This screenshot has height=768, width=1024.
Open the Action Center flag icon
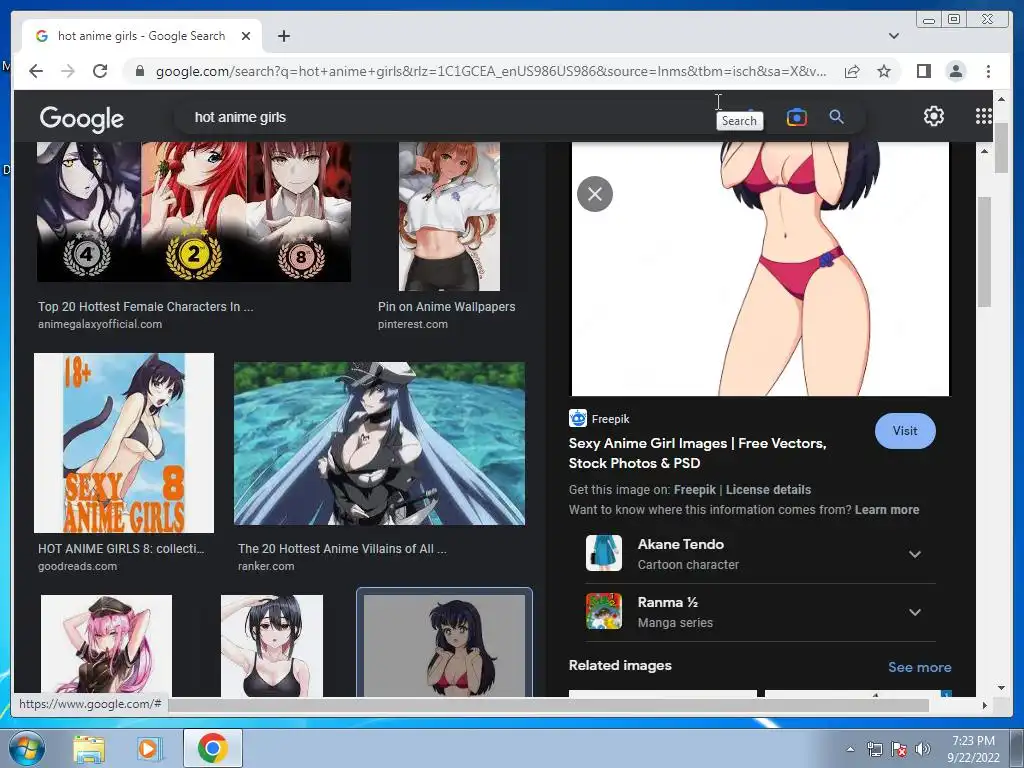(x=899, y=749)
